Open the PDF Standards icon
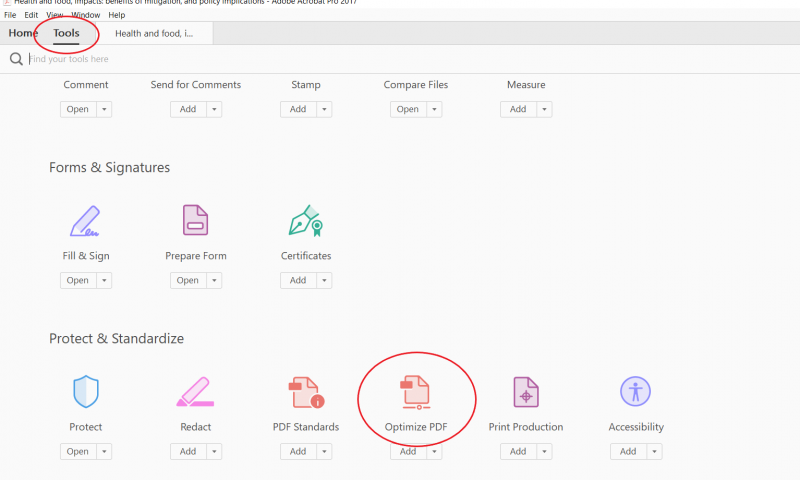Viewport: 800px width, 480px height. coord(306,392)
